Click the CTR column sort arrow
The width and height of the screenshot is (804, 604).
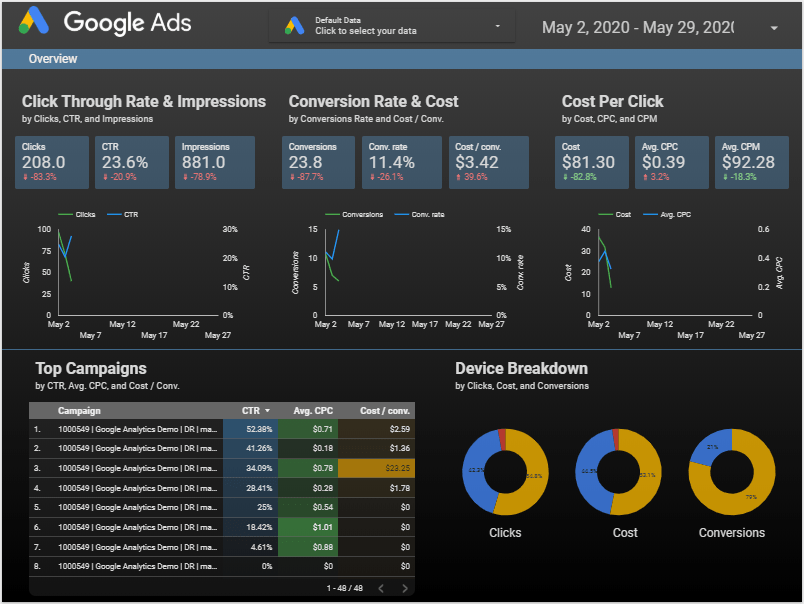pos(267,411)
